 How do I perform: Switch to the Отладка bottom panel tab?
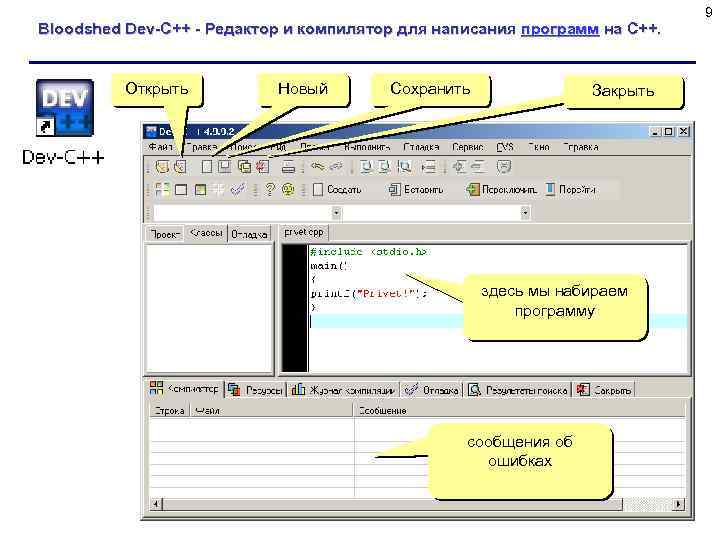point(431,390)
